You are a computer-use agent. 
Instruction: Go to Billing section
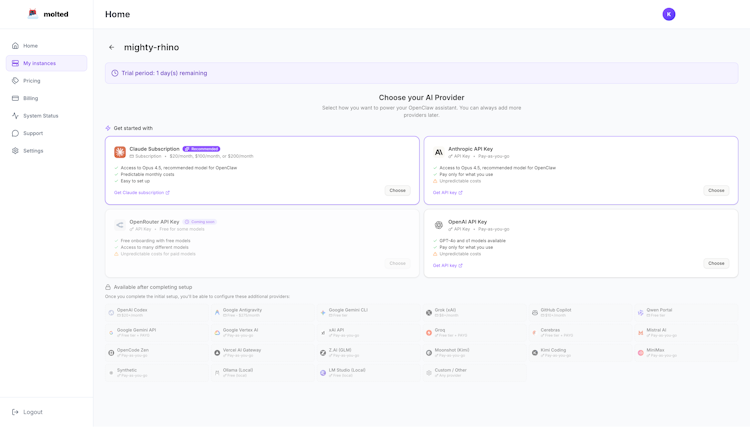(46, 98)
